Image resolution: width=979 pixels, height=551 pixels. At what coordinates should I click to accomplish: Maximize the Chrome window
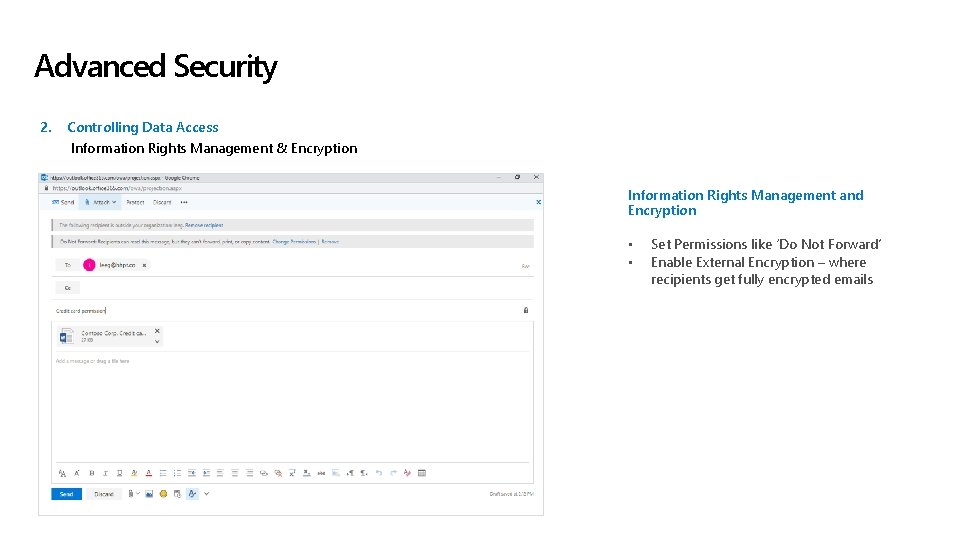coord(517,177)
